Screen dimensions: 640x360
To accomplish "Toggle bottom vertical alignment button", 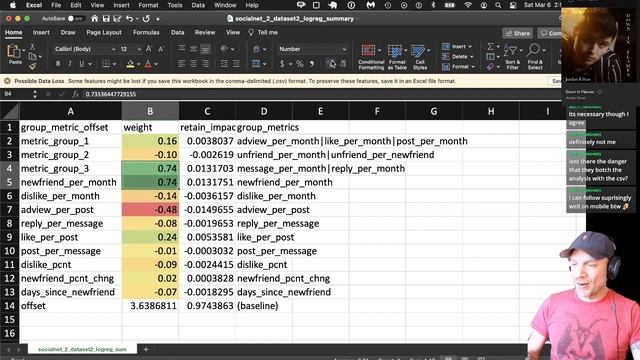I will [x=205, y=49].
